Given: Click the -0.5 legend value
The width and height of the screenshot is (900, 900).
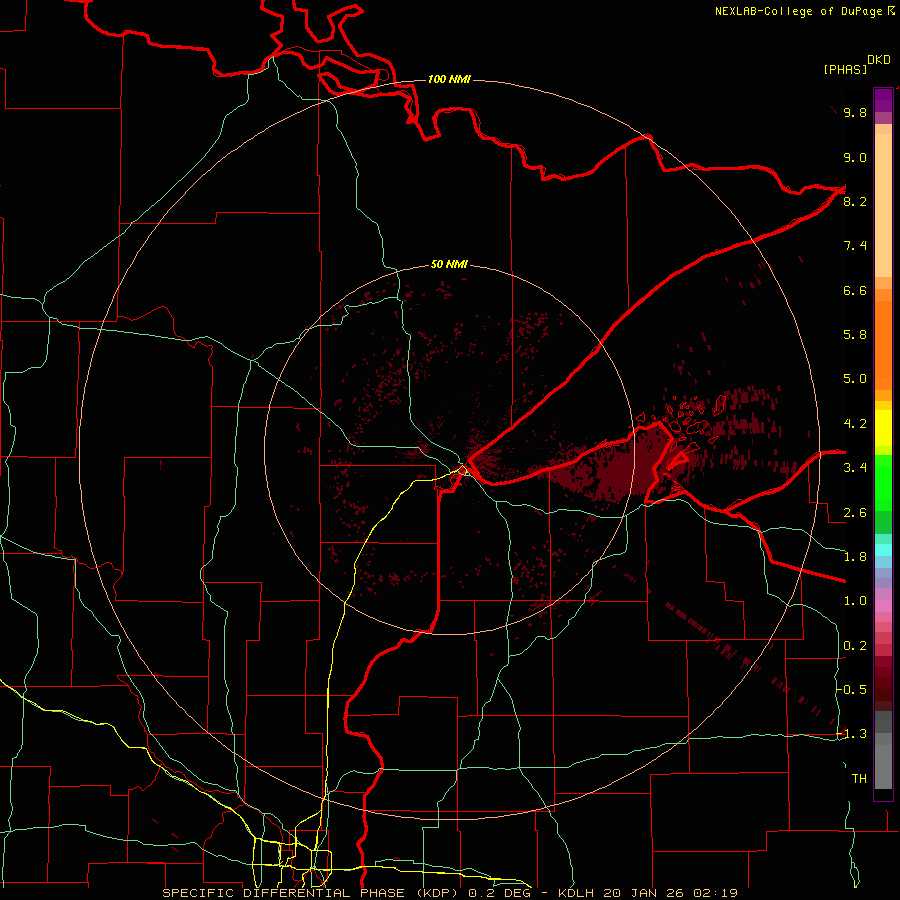Looking at the screenshot, I should point(852,690).
